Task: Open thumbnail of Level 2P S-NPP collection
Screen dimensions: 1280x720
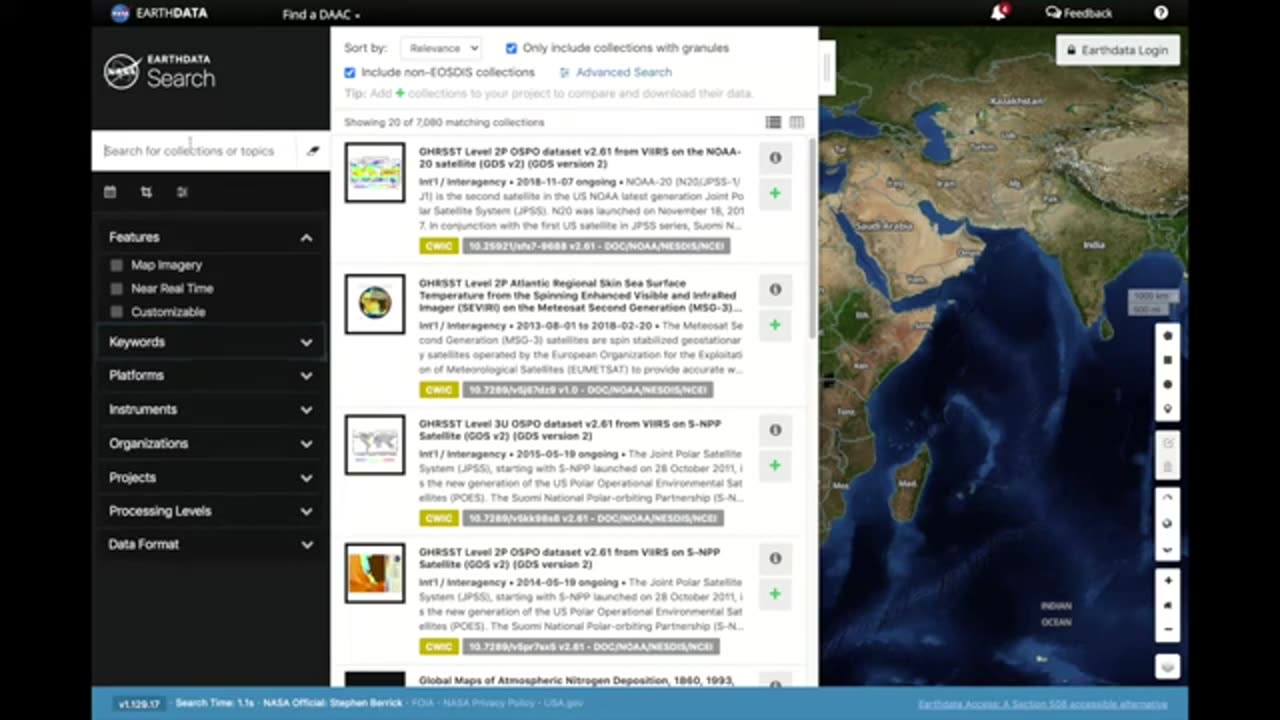Action: tap(375, 573)
